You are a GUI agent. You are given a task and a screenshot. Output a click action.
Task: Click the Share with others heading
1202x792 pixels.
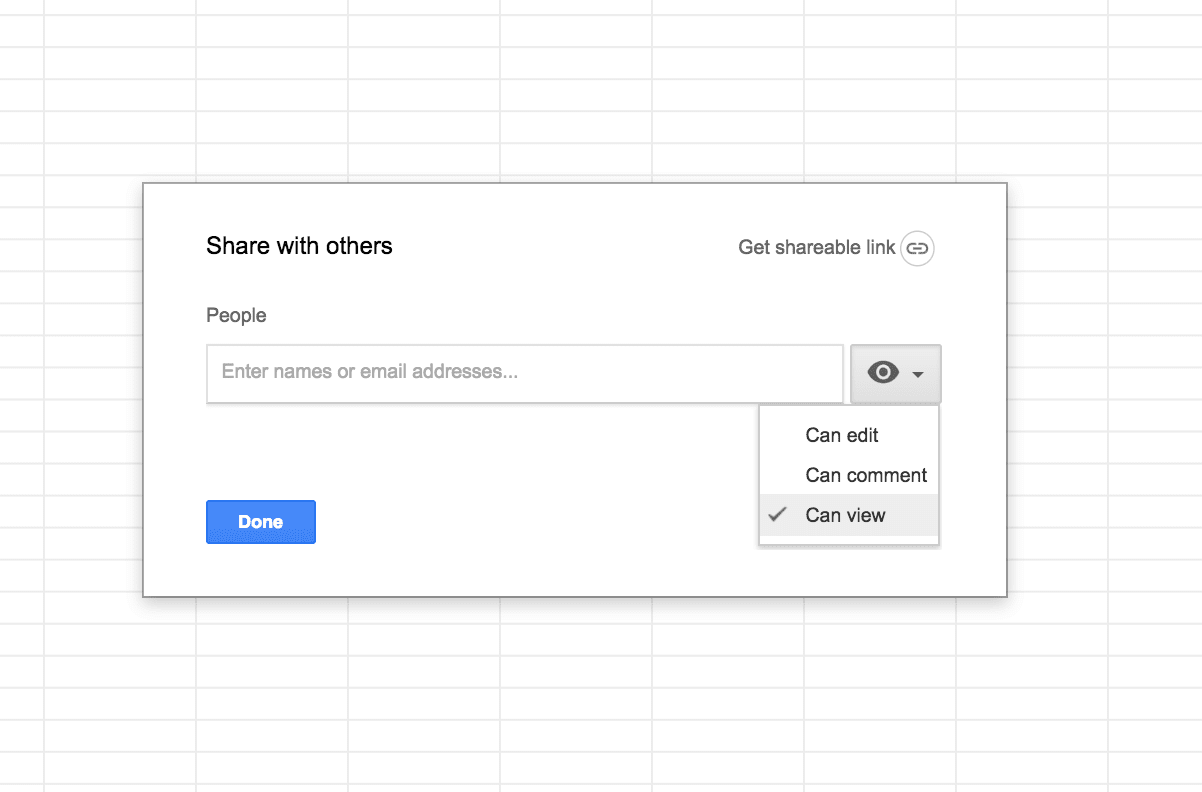click(x=299, y=246)
